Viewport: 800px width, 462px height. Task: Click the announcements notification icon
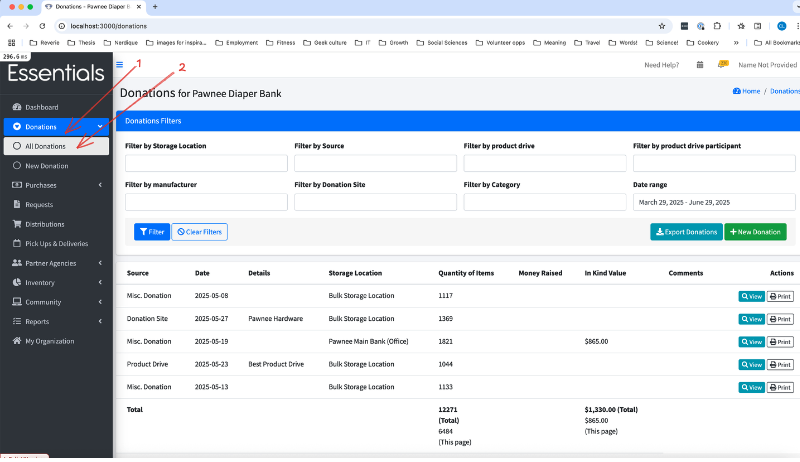[x=722, y=64]
